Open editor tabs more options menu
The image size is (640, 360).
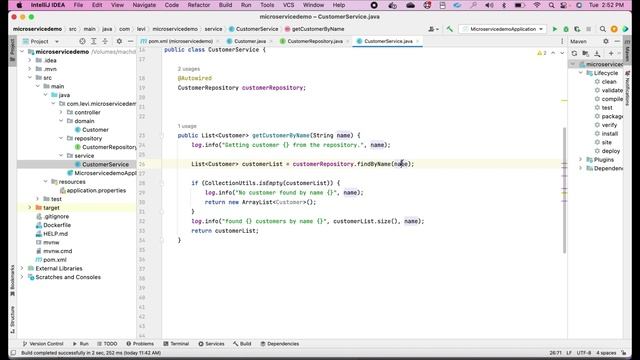[562, 41]
